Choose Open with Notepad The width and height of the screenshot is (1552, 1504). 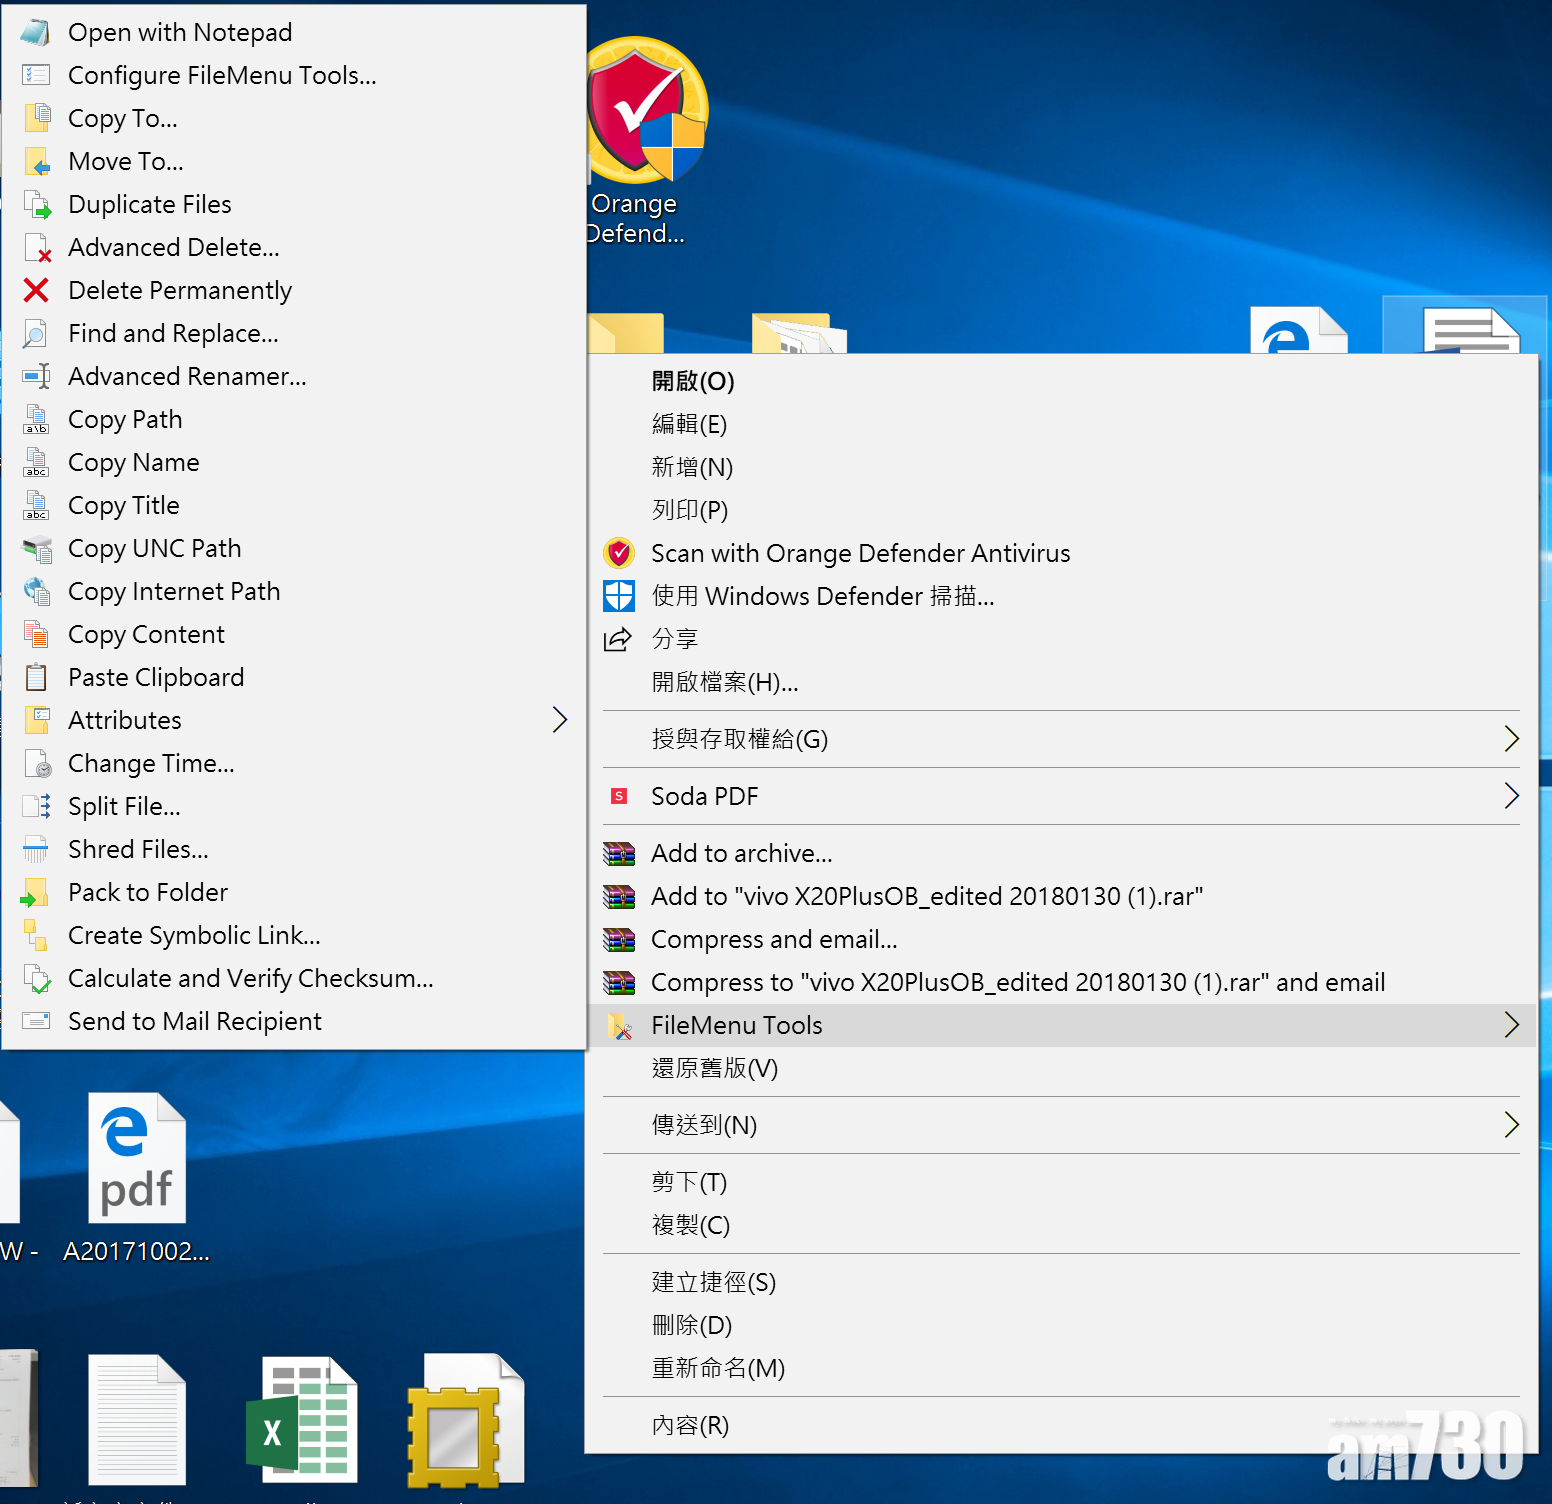[180, 32]
